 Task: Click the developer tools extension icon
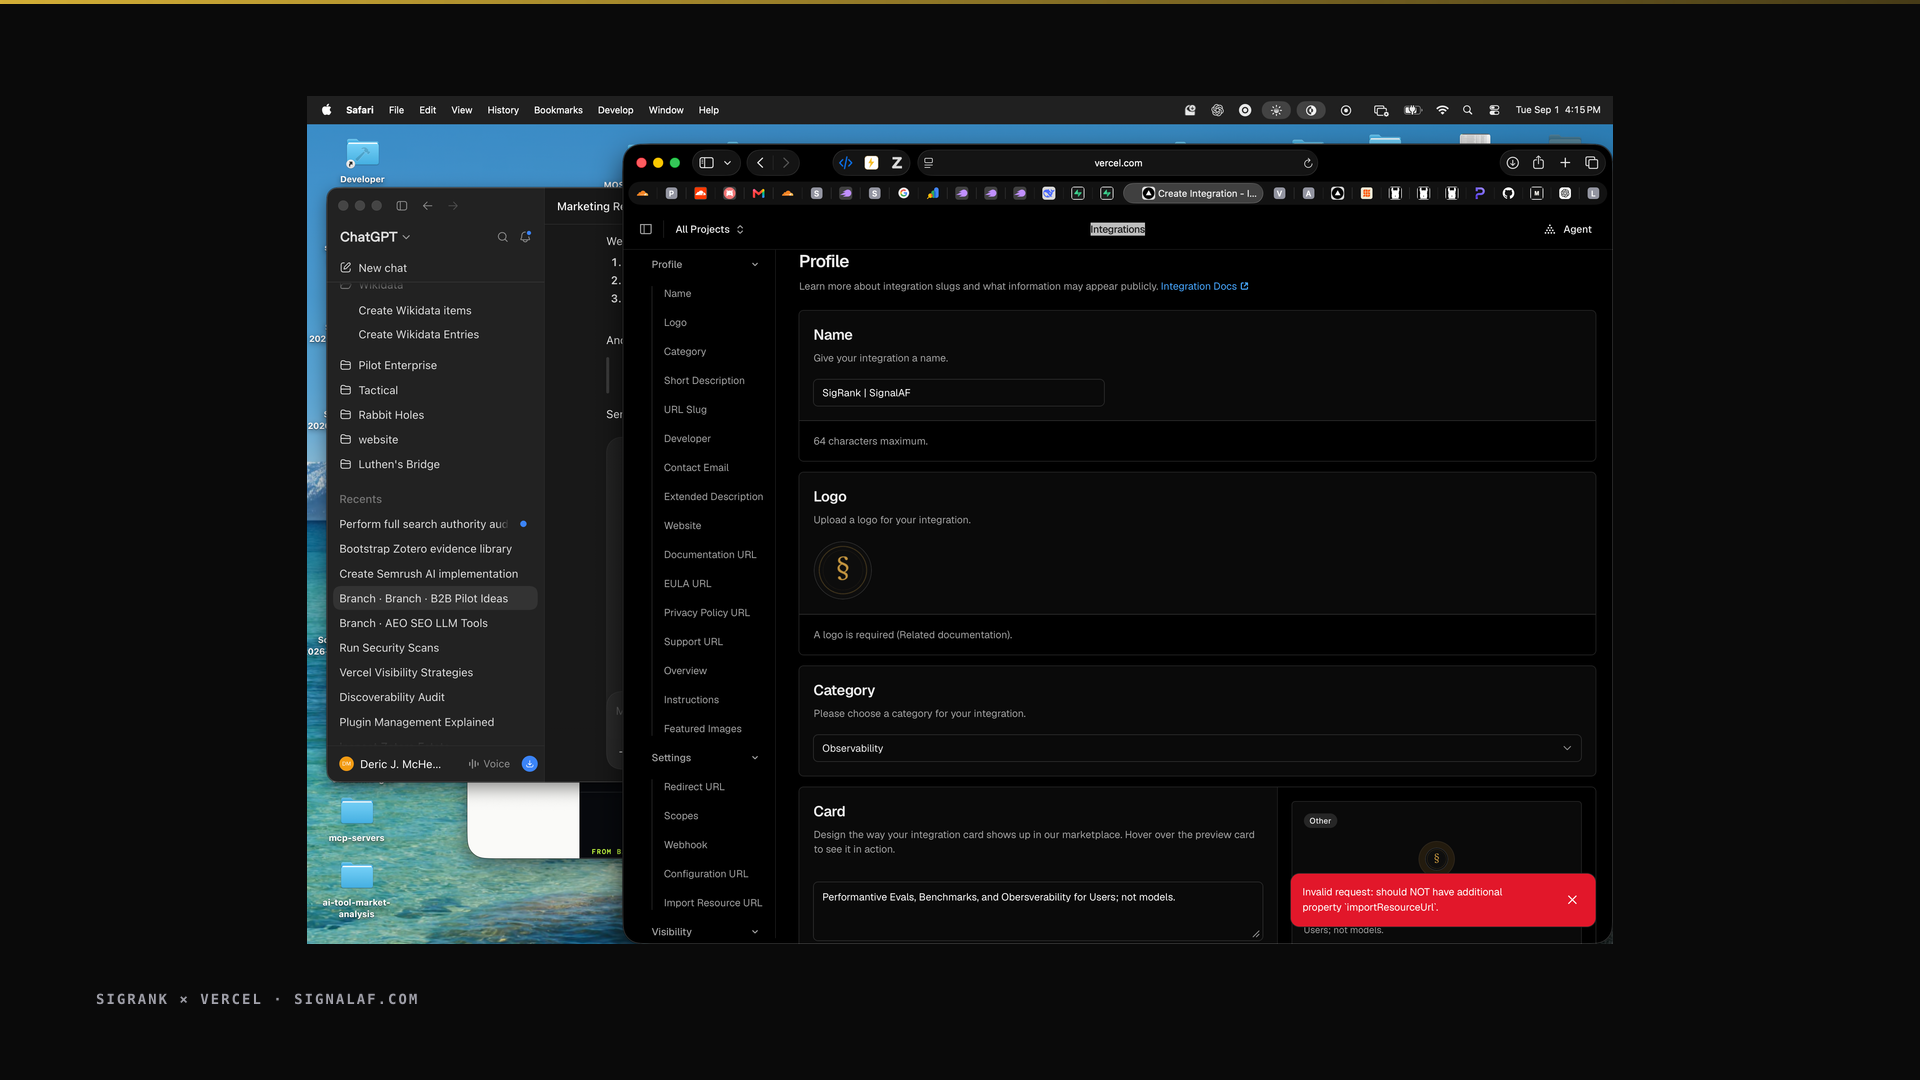point(845,163)
